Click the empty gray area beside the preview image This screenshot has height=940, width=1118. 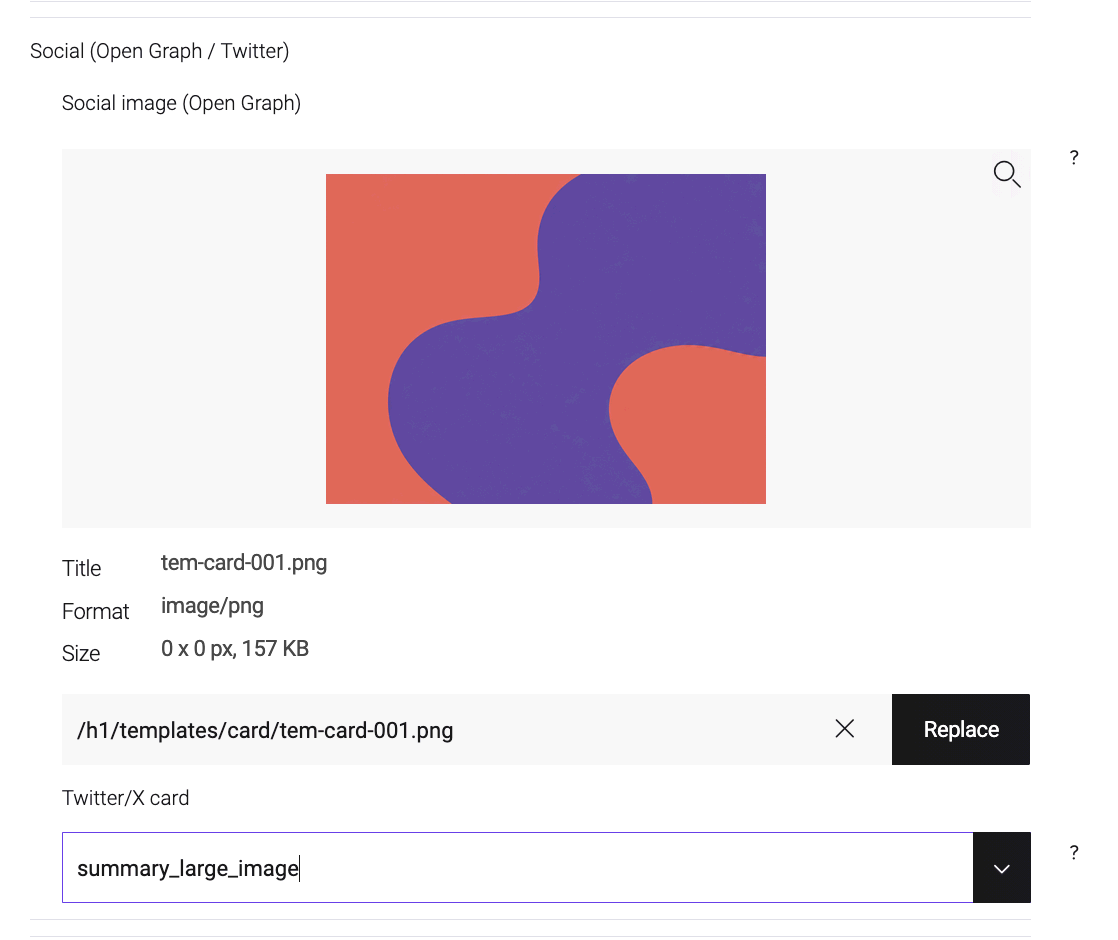click(193, 339)
